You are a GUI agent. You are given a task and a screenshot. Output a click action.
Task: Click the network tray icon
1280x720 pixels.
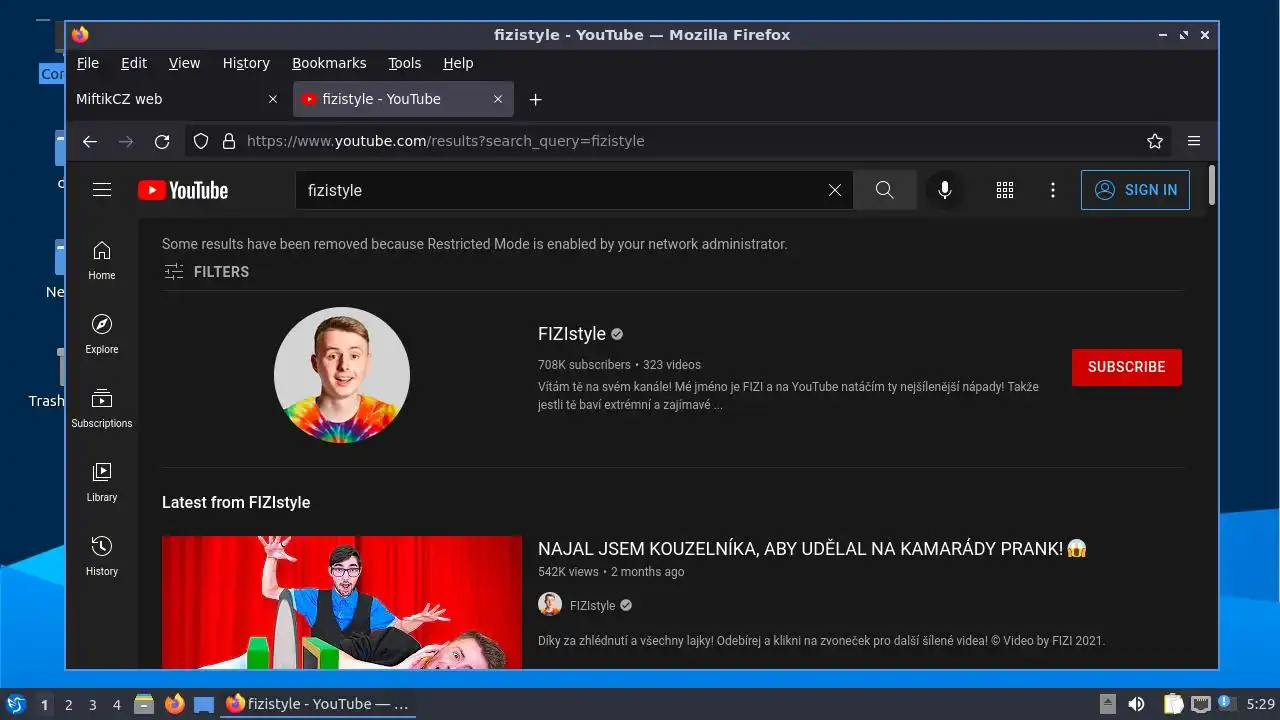1201,704
